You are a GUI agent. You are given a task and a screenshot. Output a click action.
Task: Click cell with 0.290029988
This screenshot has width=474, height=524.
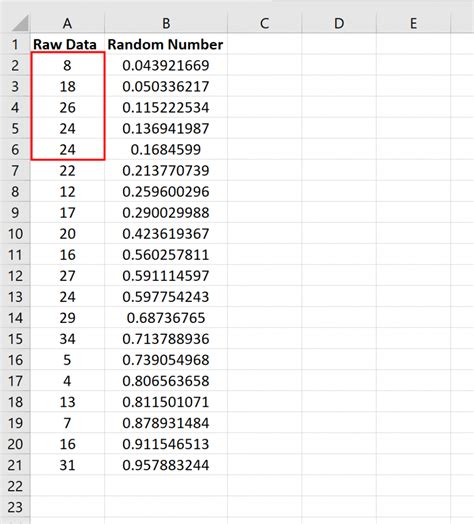click(166, 212)
